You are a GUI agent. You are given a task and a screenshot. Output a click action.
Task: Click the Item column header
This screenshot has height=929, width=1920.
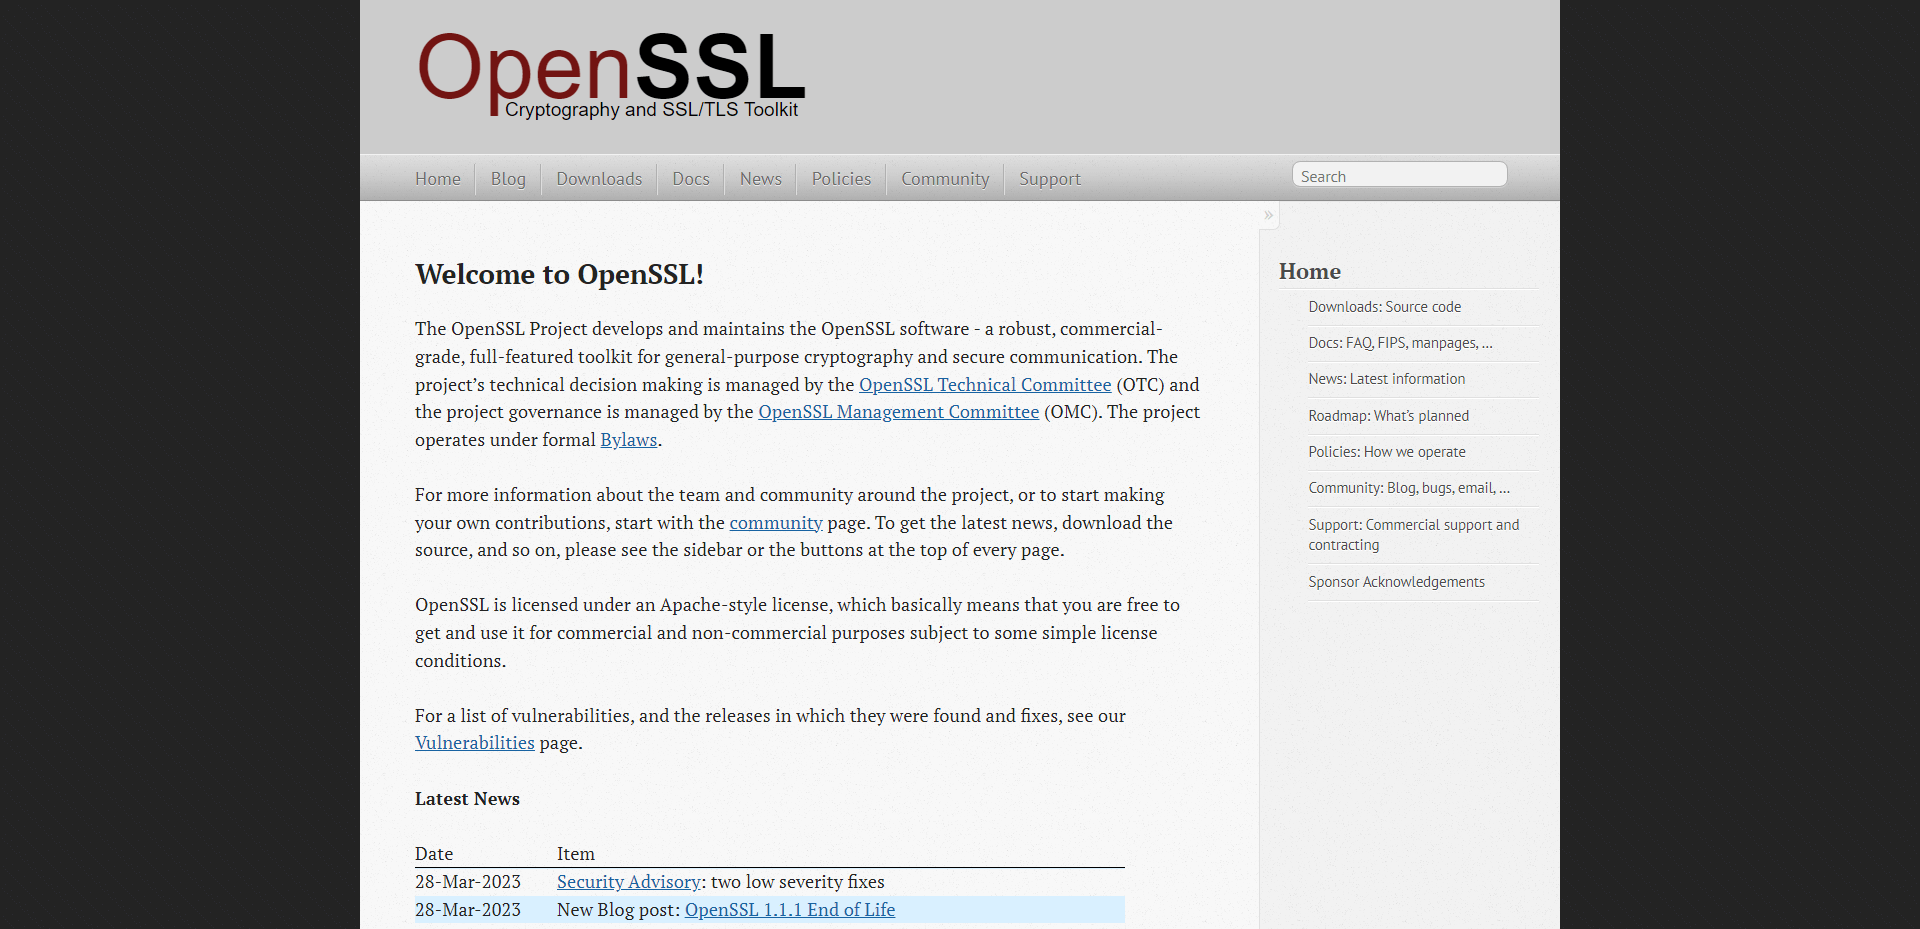[x=576, y=854]
